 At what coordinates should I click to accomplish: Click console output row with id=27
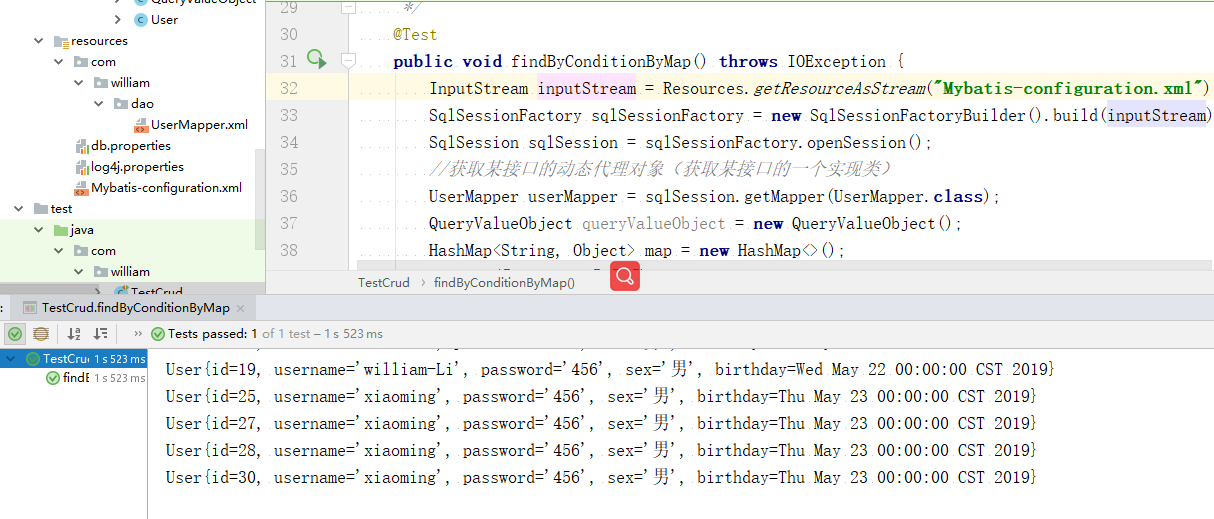pyautogui.click(x=601, y=423)
